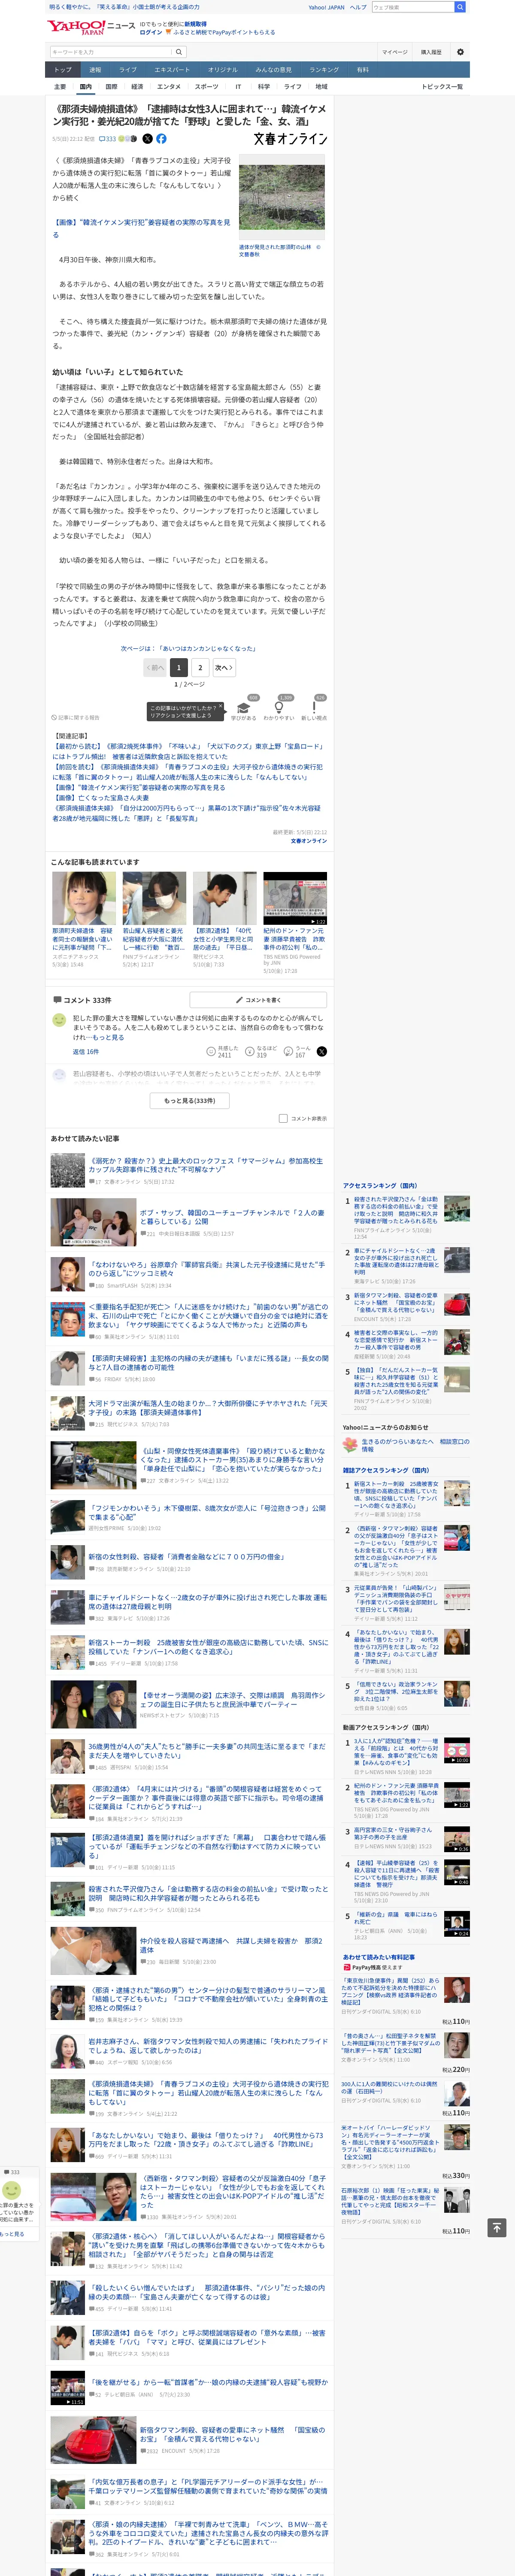Select the 速報 tab
The image size is (515, 2576).
tap(95, 70)
